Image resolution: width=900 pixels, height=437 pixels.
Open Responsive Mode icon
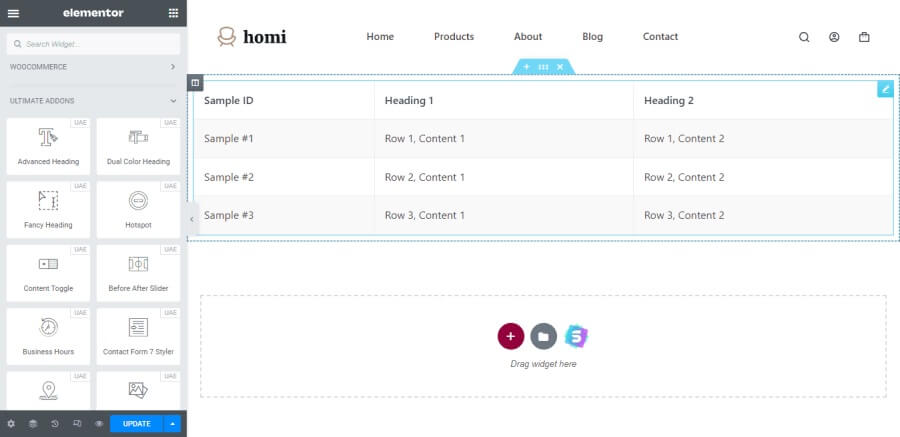pyautogui.click(x=77, y=424)
